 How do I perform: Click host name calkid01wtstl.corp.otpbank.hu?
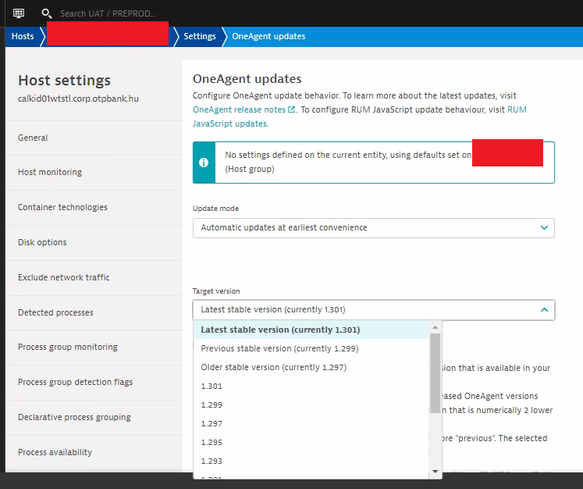coord(78,99)
